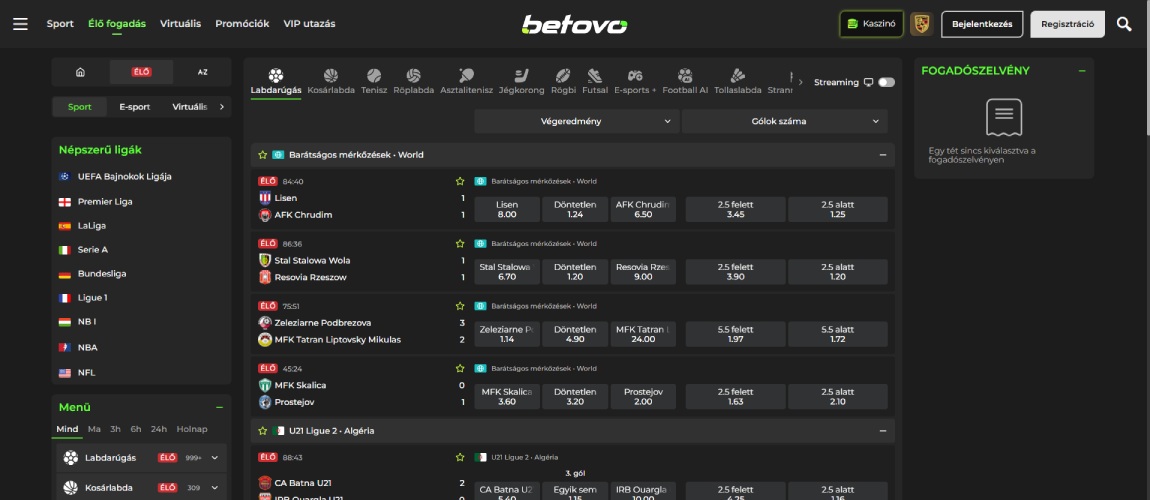Click the betovo logo

coord(574,24)
